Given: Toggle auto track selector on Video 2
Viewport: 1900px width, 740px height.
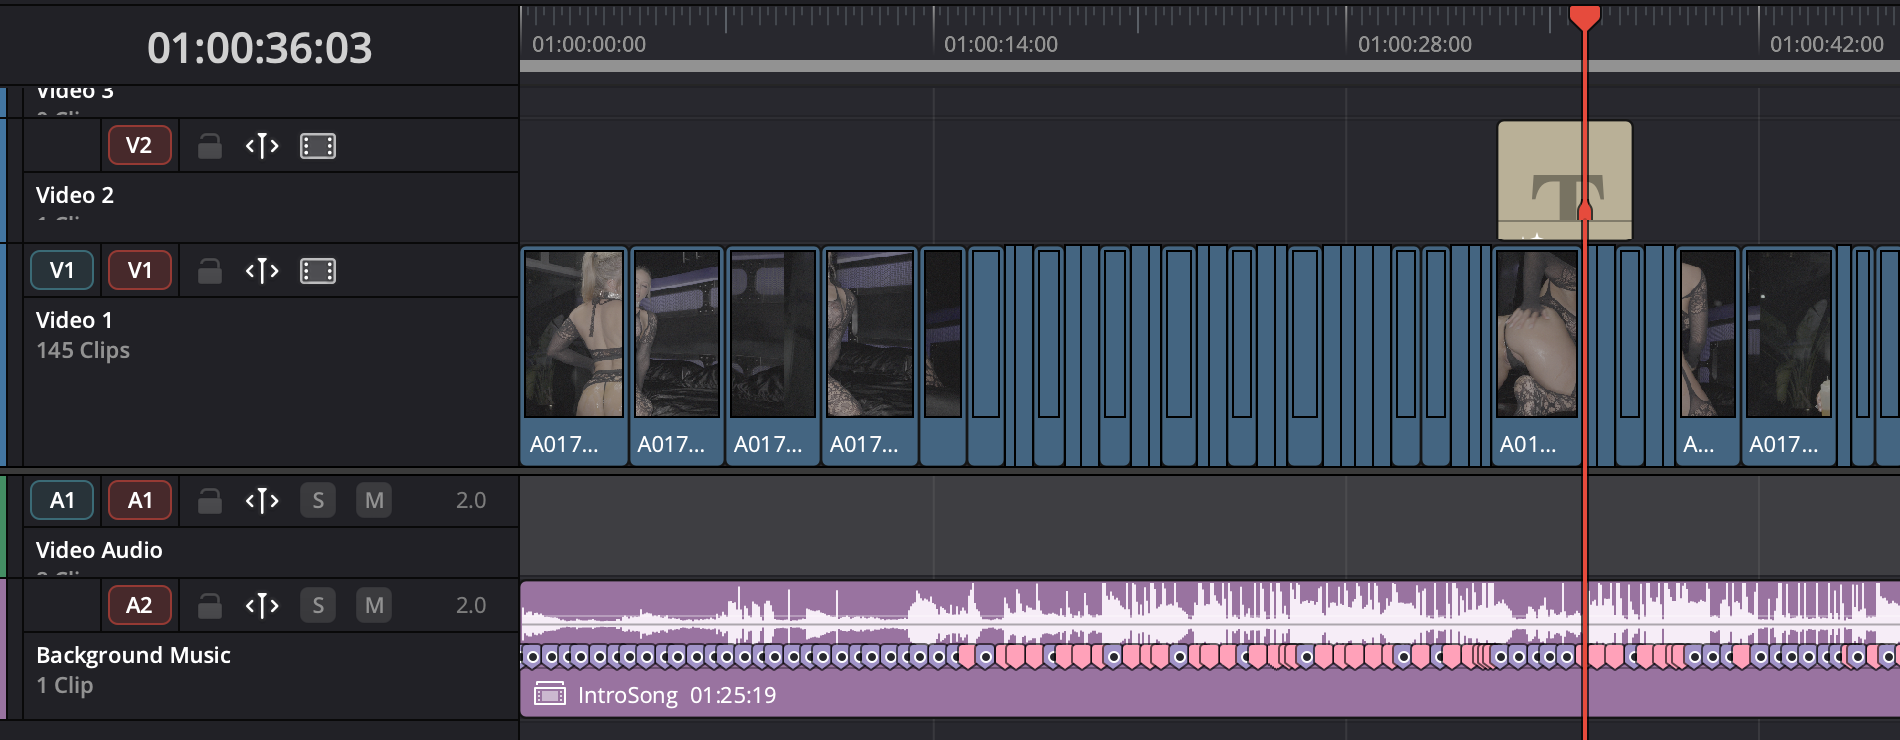Looking at the screenshot, I should click(x=262, y=146).
